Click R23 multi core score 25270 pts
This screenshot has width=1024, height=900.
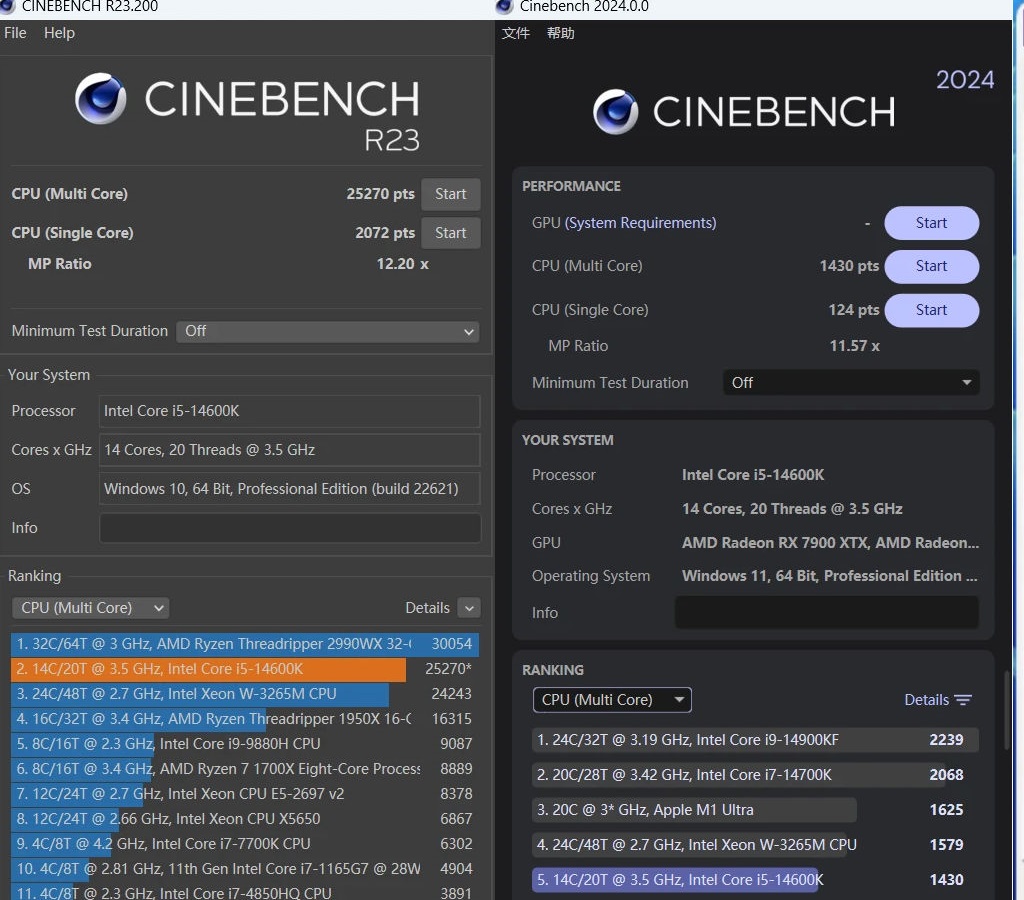coord(380,194)
